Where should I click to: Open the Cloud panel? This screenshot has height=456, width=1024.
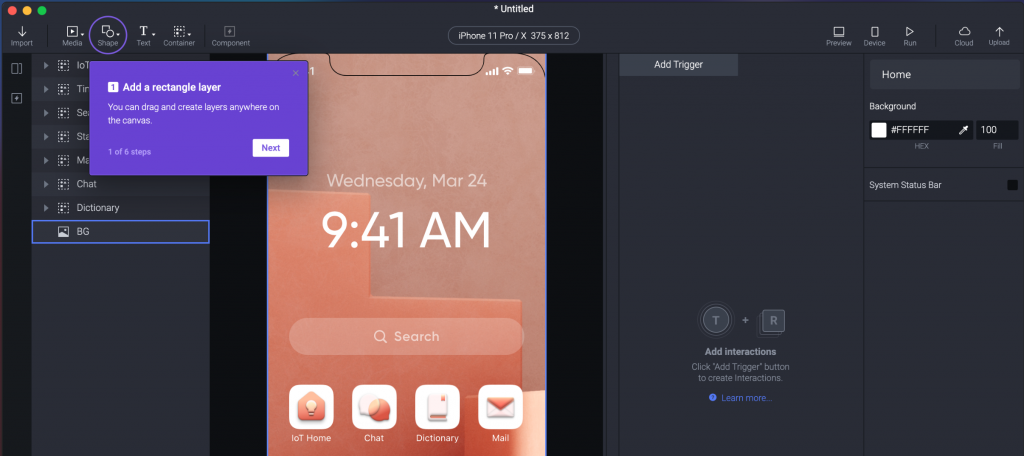[964, 36]
